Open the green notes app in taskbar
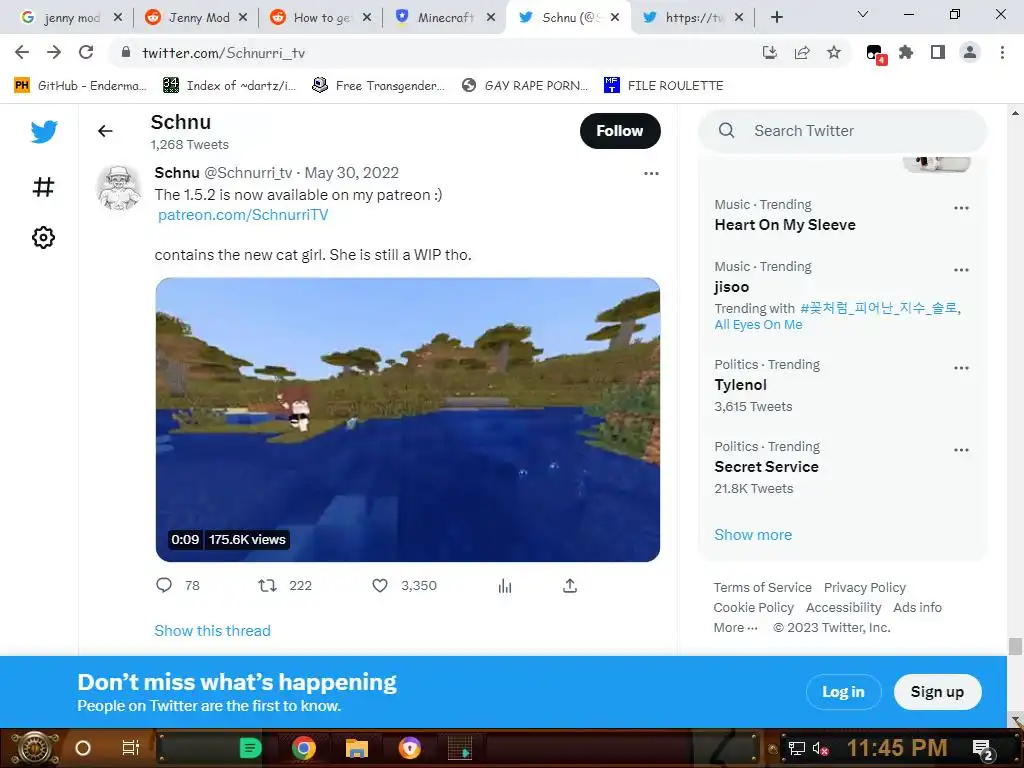Viewport: 1024px width, 768px height. click(x=250, y=748)
